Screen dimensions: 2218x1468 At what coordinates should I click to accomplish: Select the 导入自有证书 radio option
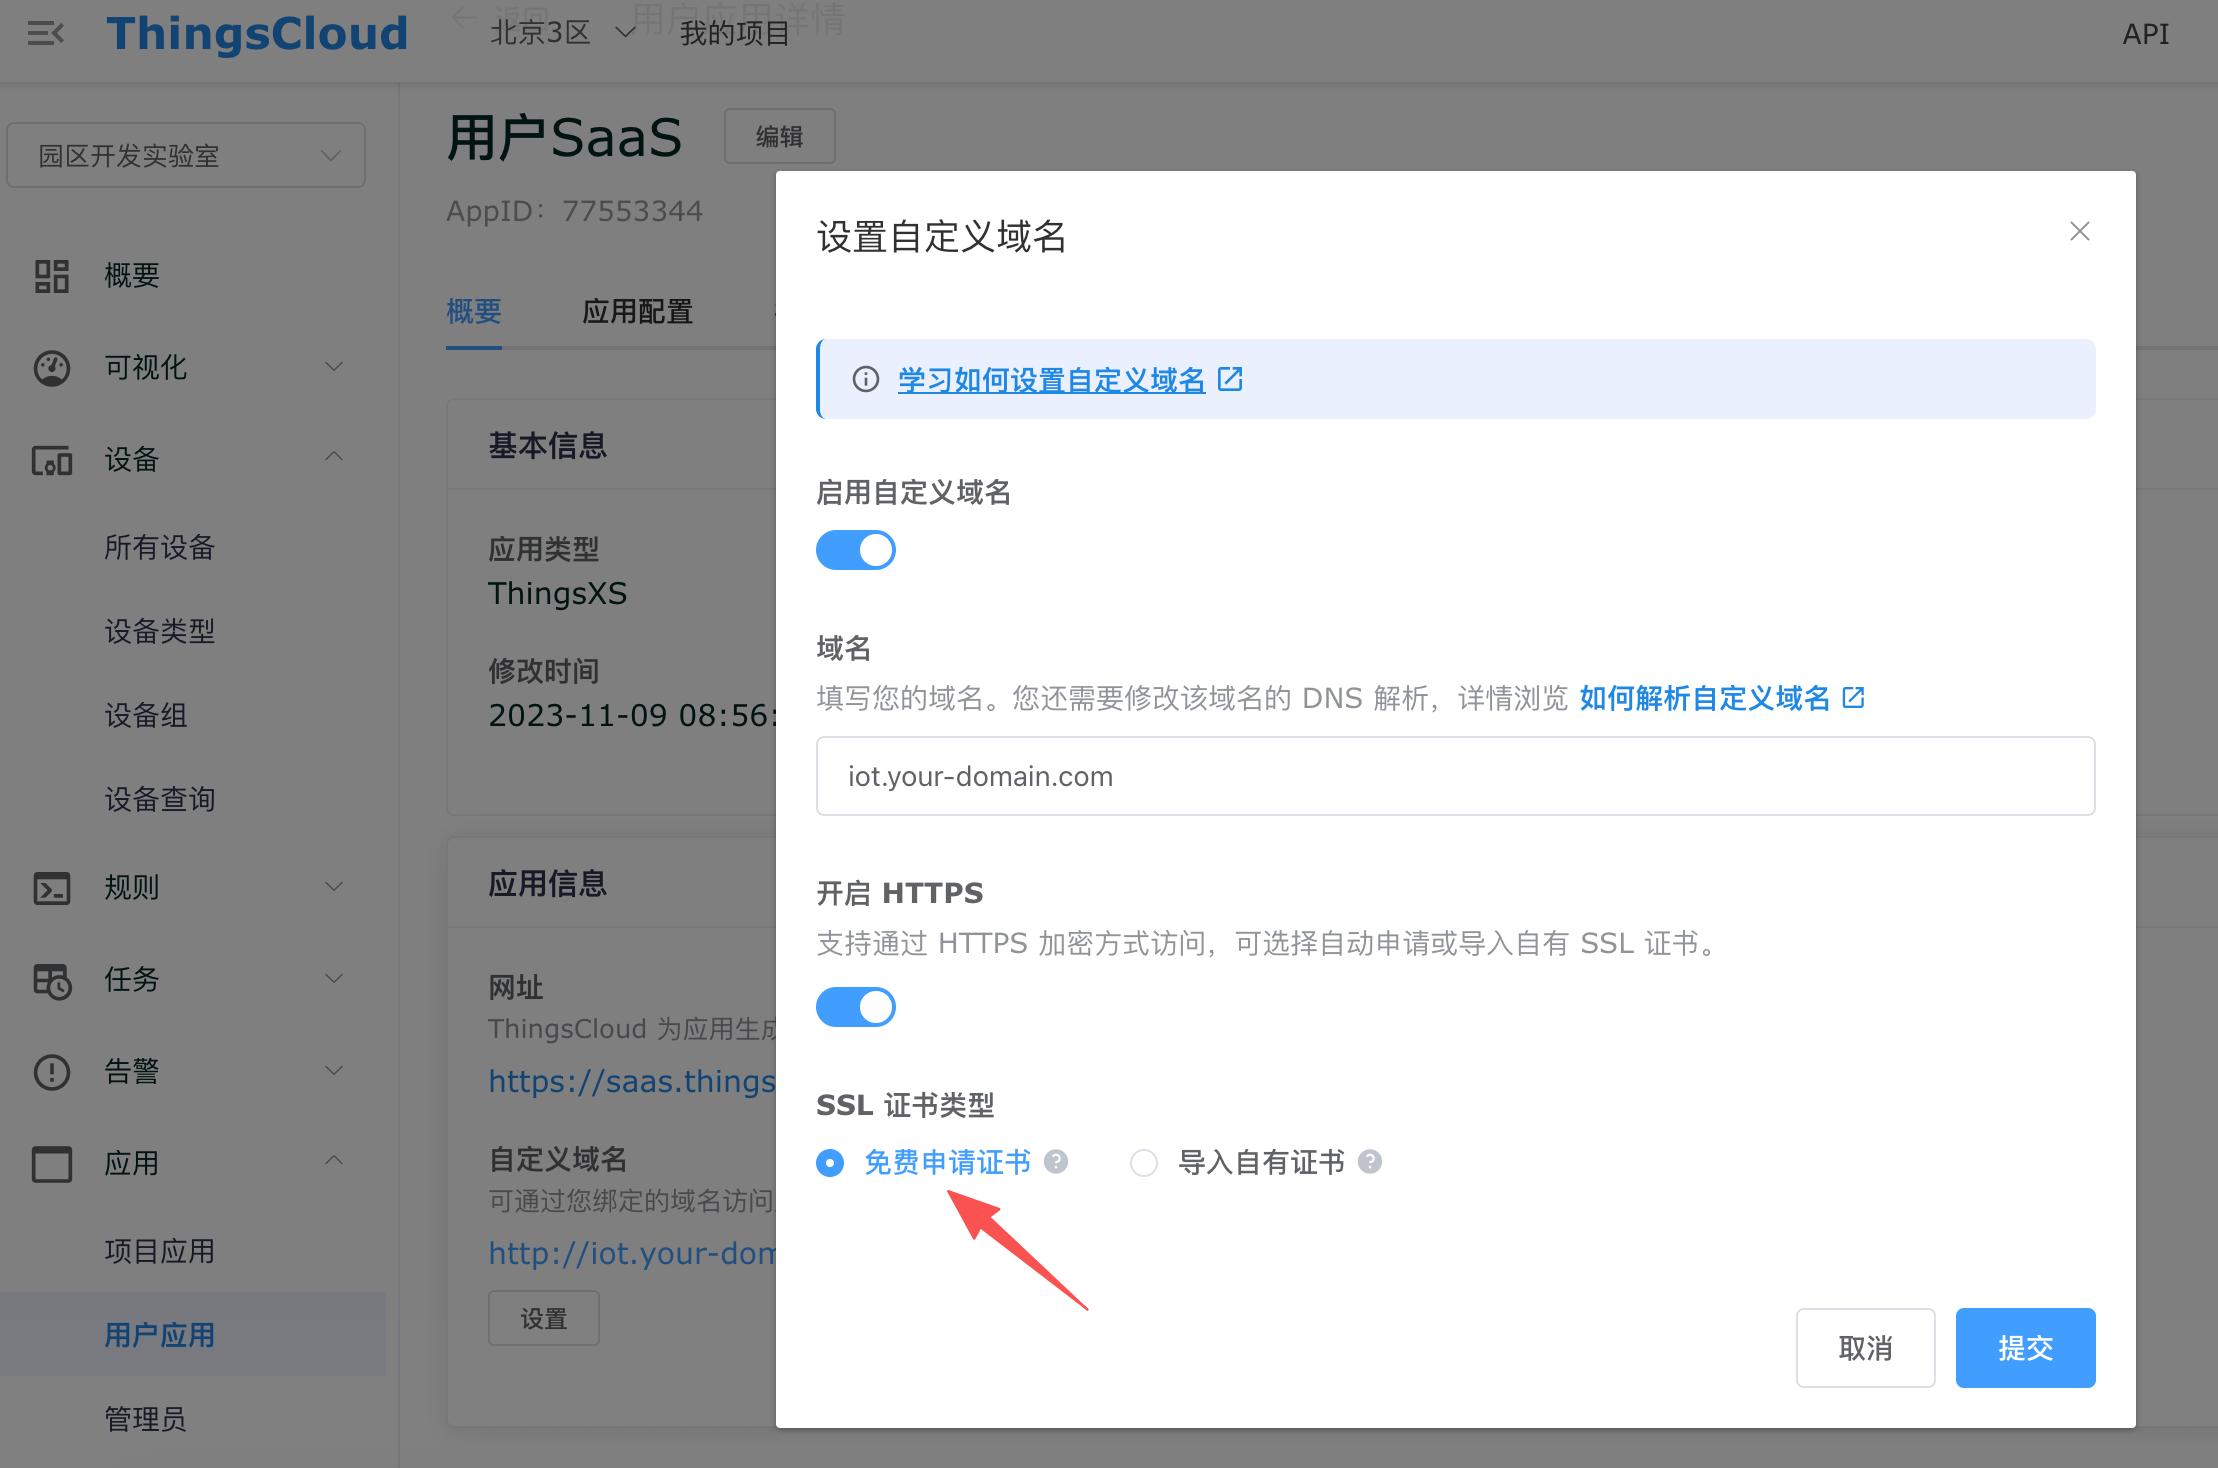[x=1144, y=1163]
